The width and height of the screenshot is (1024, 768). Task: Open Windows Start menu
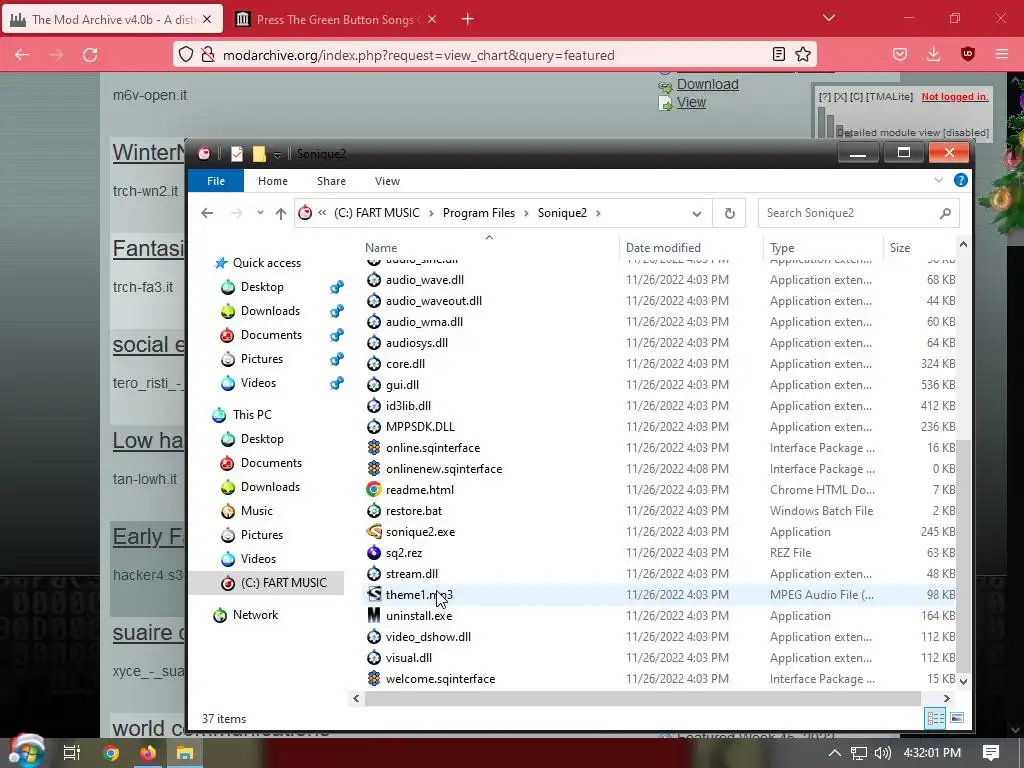coord(26,751)
